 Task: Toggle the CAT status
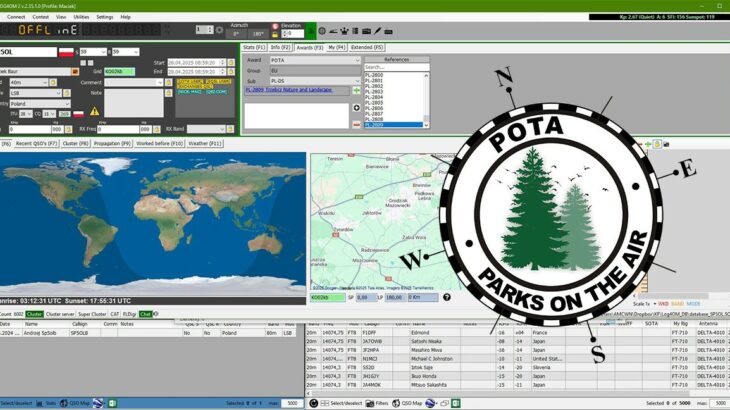[x=115, y=314]
